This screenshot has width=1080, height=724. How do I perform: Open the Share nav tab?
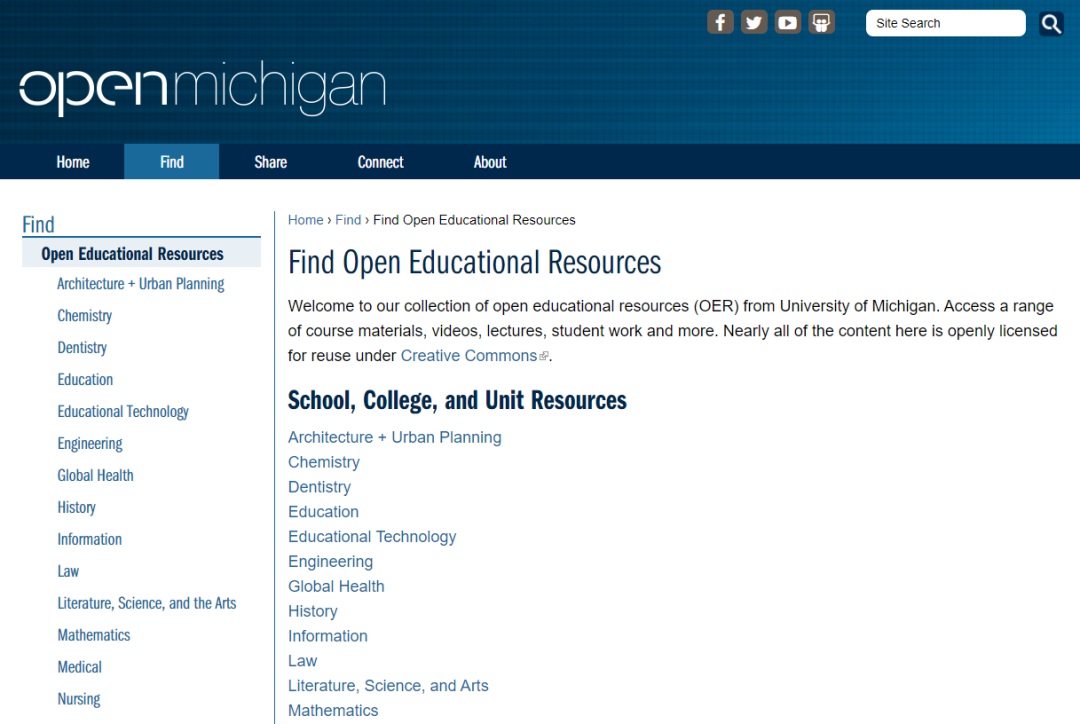click(x=271, y=162)
